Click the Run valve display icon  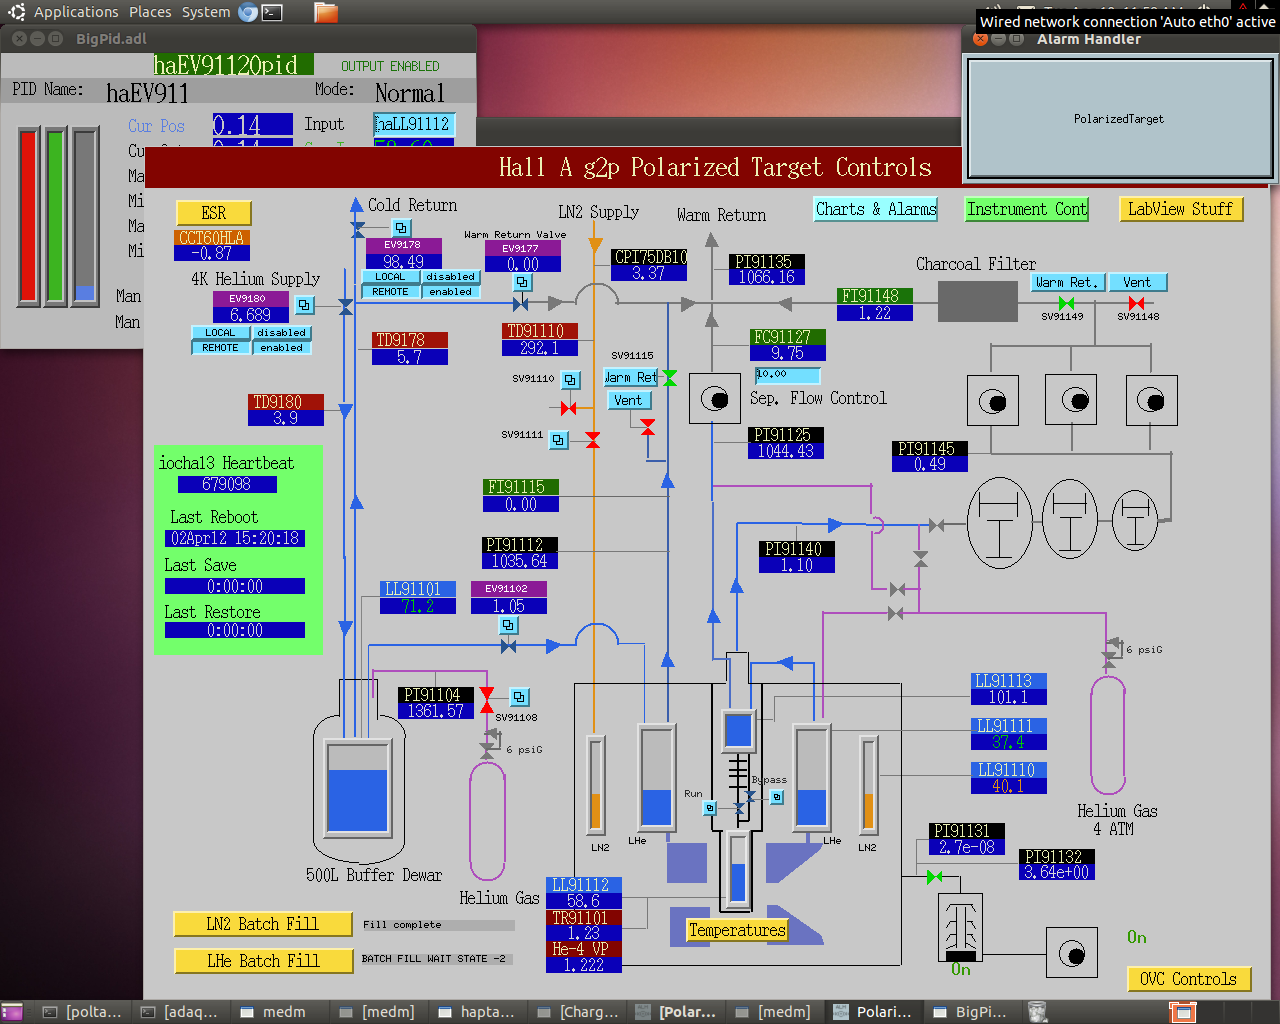point(710,808)
